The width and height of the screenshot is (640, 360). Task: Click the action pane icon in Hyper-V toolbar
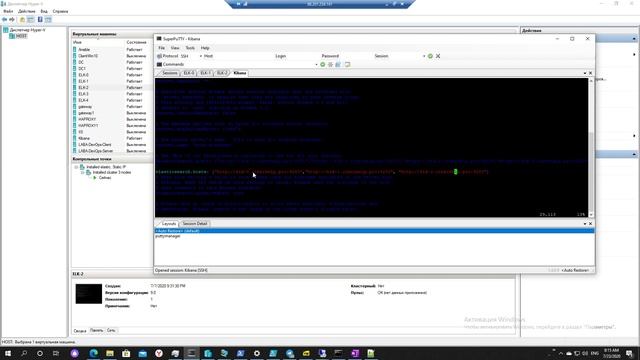(48, 20)
